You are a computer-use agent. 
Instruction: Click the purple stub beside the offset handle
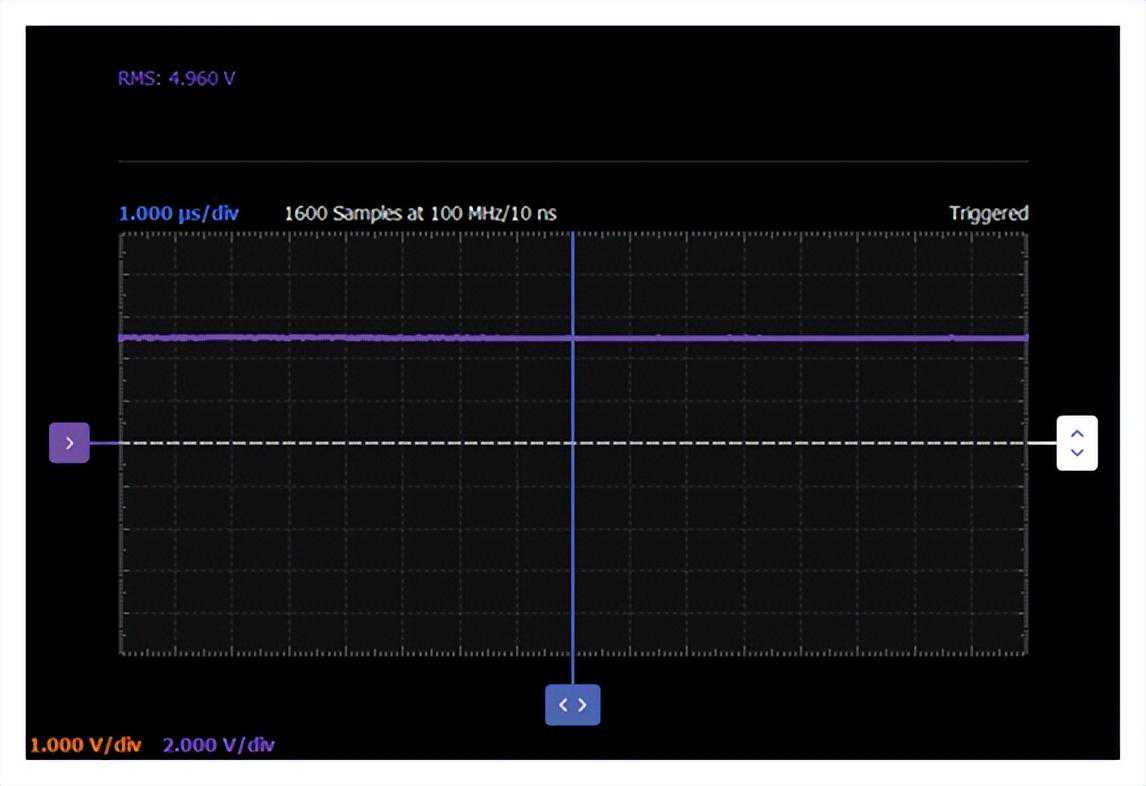[104, 443]
